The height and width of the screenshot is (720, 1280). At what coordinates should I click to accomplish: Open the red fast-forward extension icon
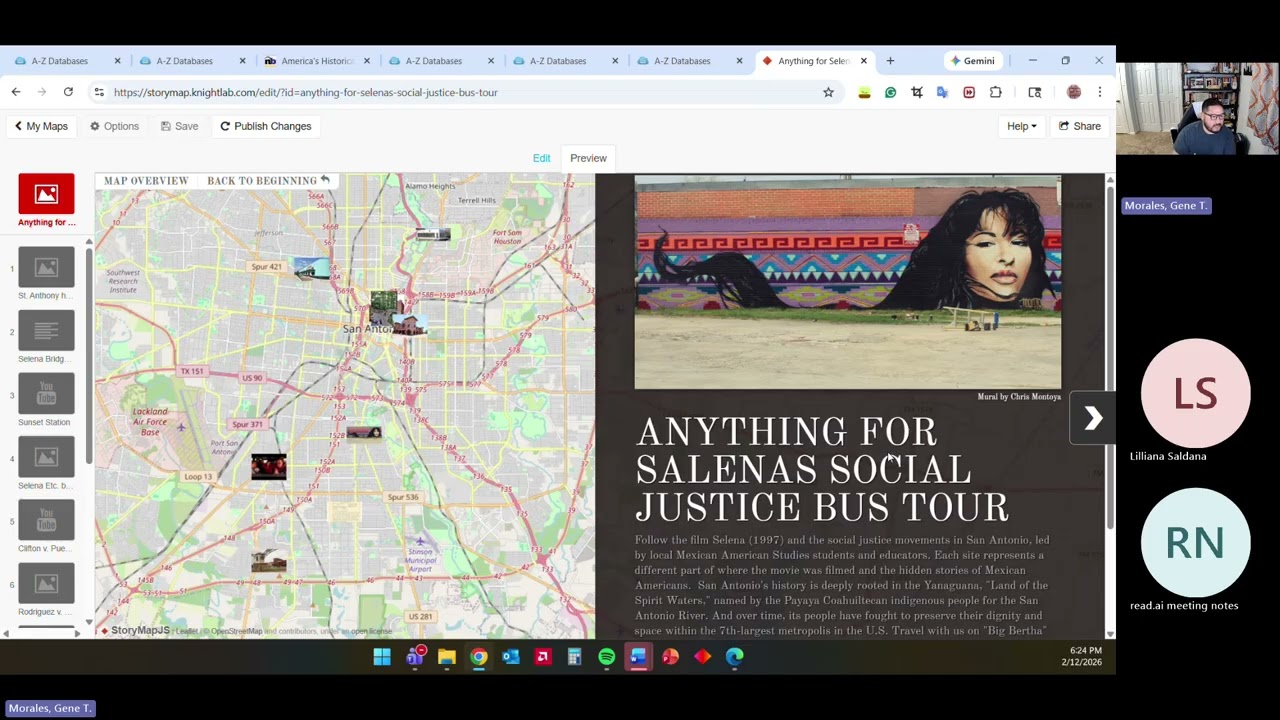[x=968, y=92]
